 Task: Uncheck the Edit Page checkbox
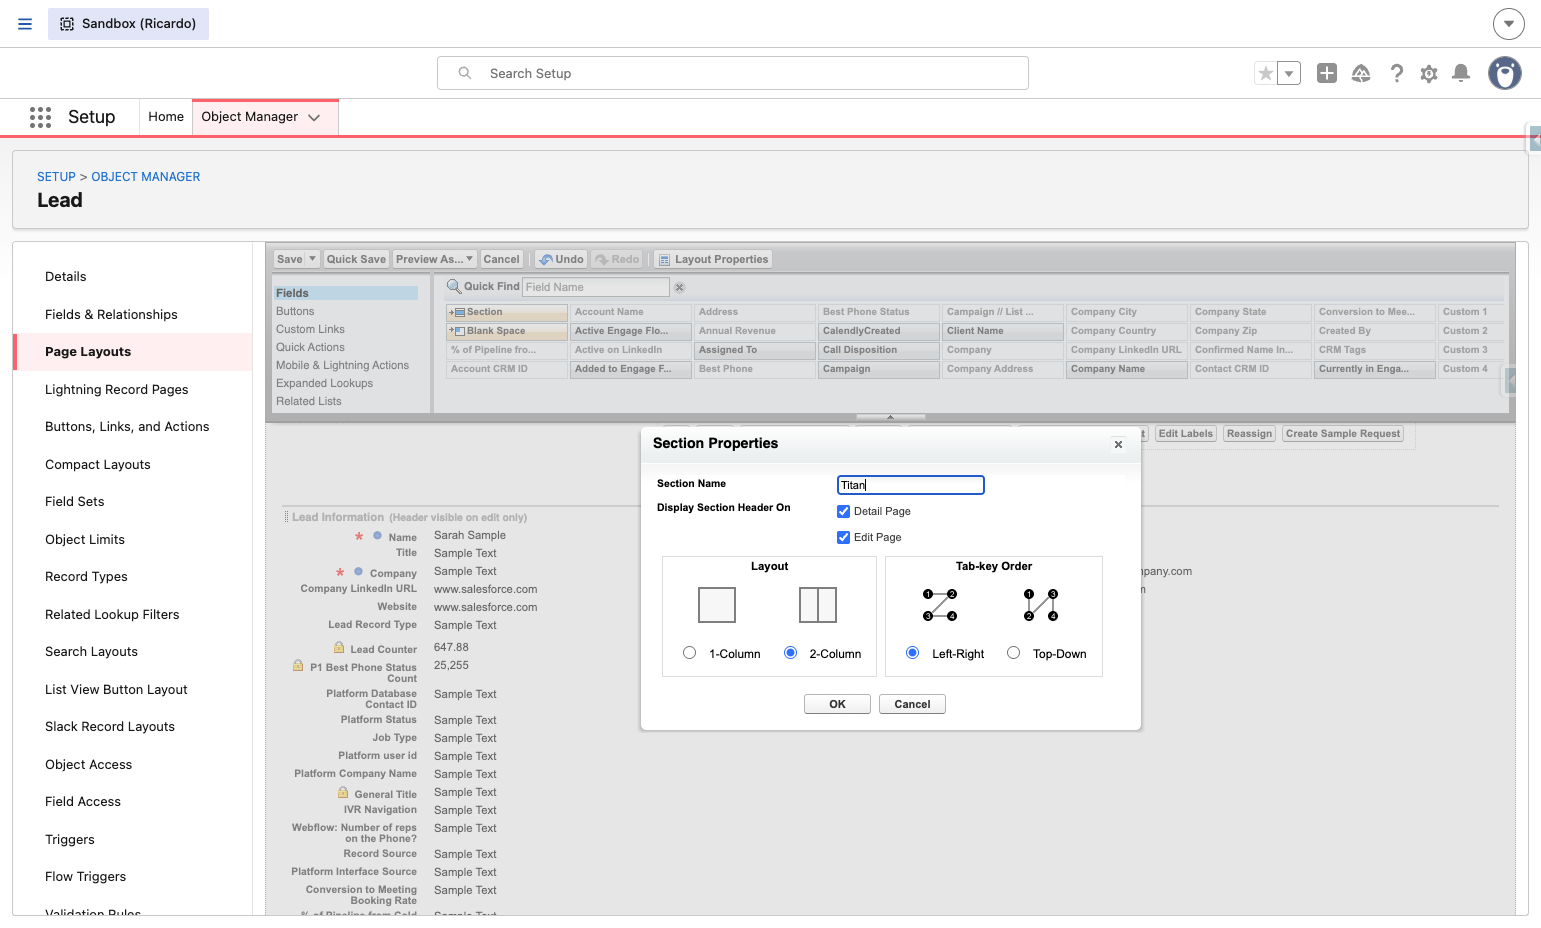click(843, 537)
